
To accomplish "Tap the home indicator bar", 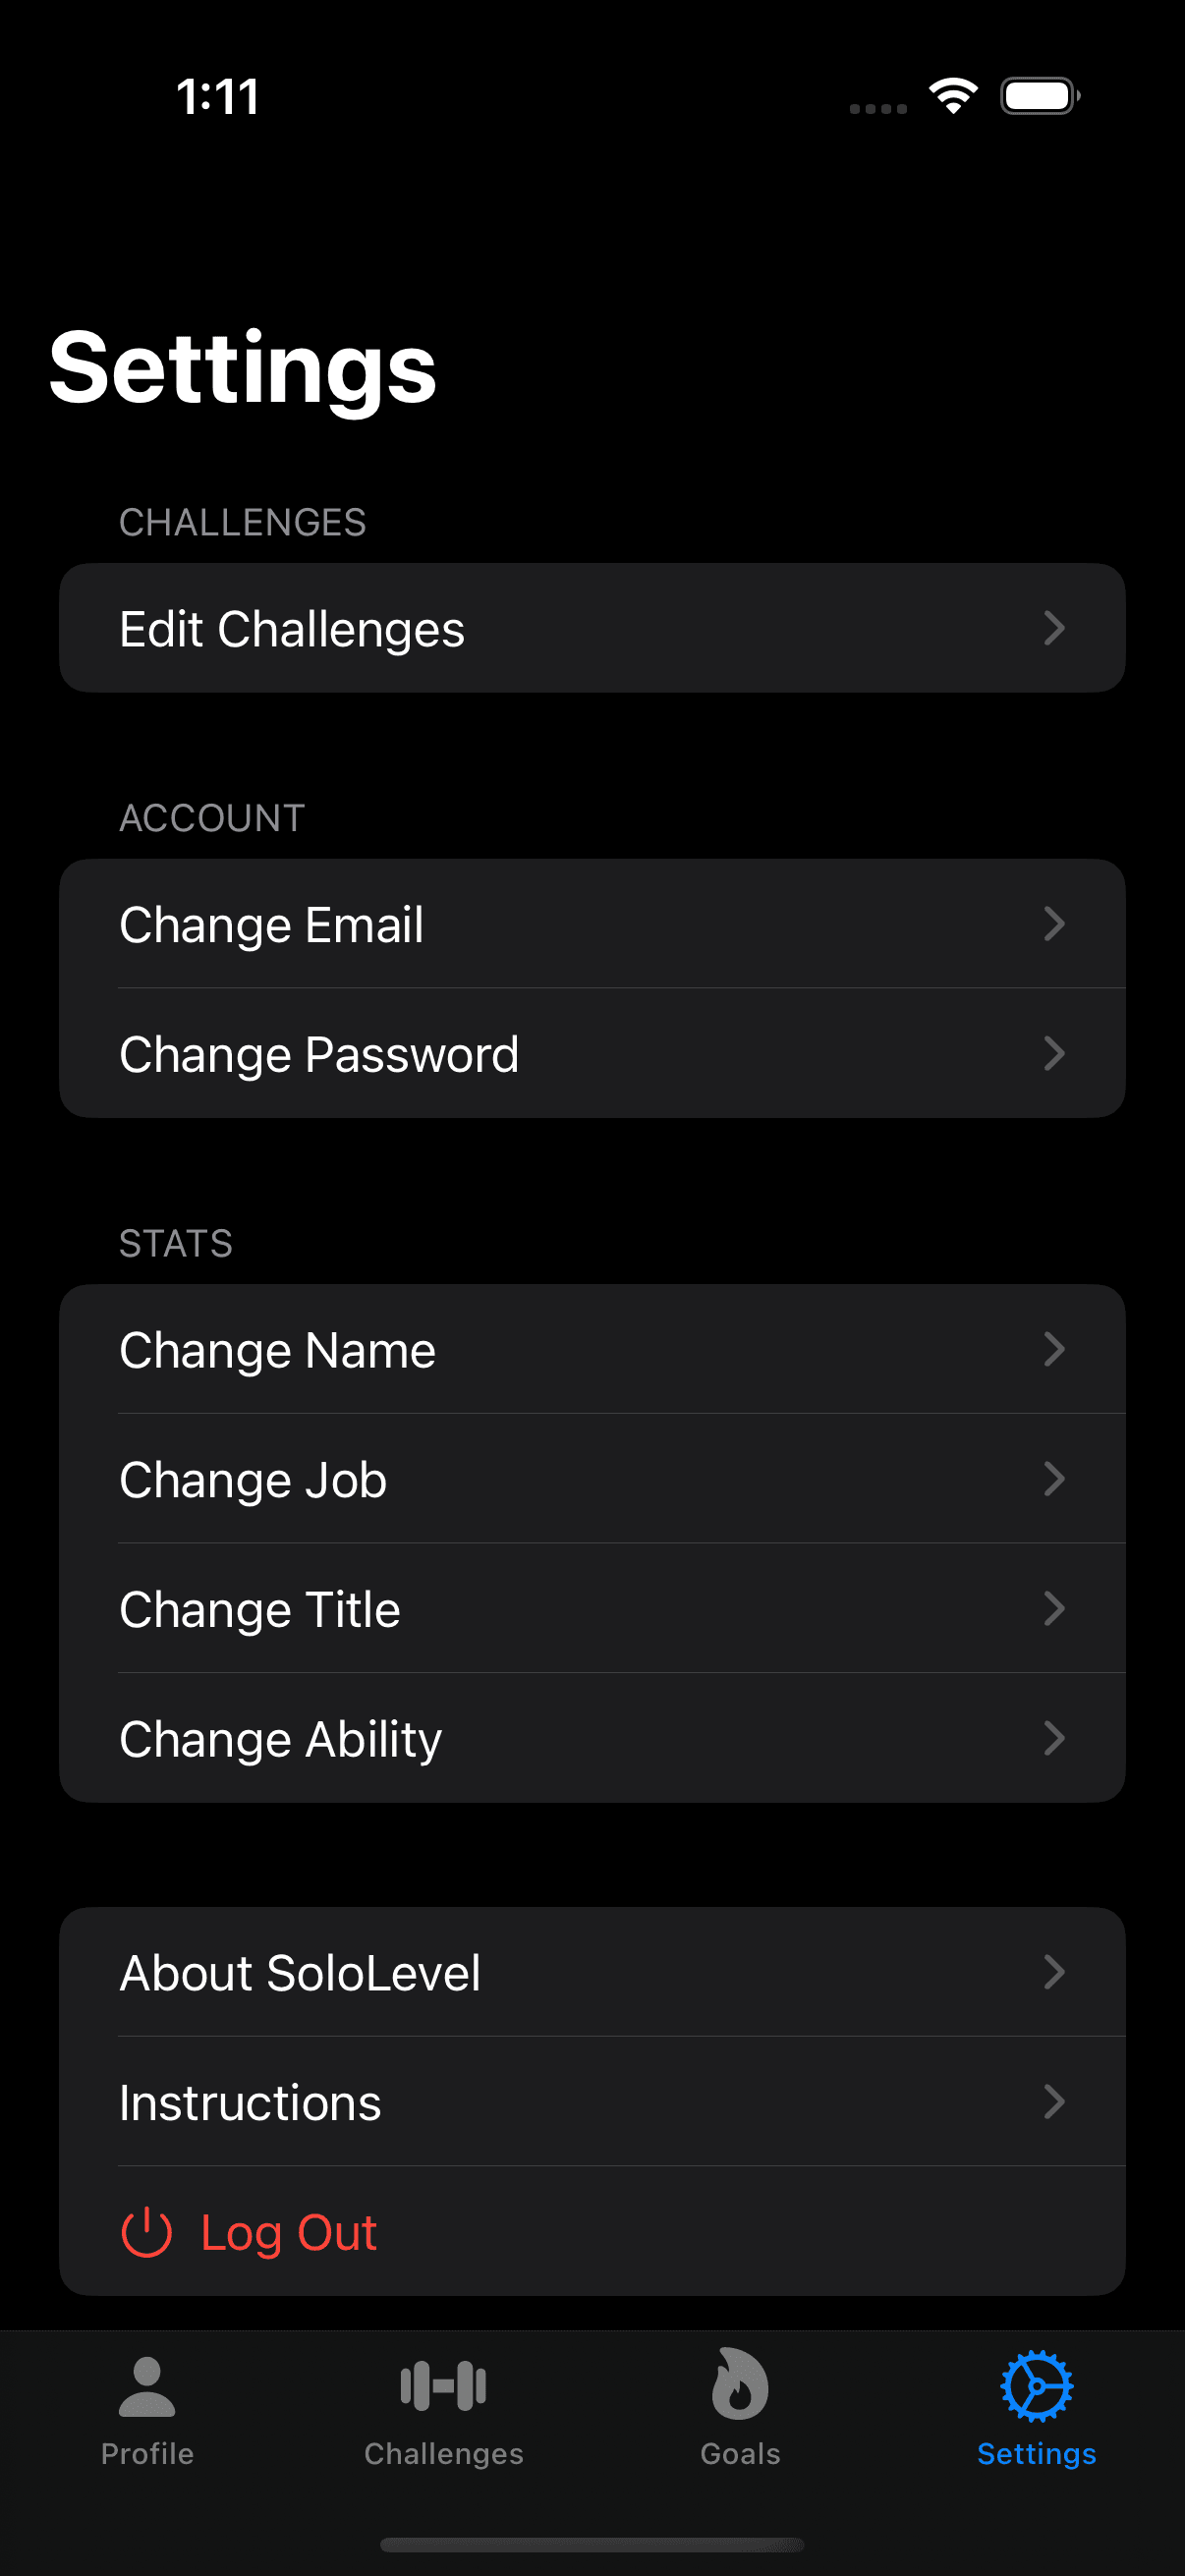I will (592, 2544).
